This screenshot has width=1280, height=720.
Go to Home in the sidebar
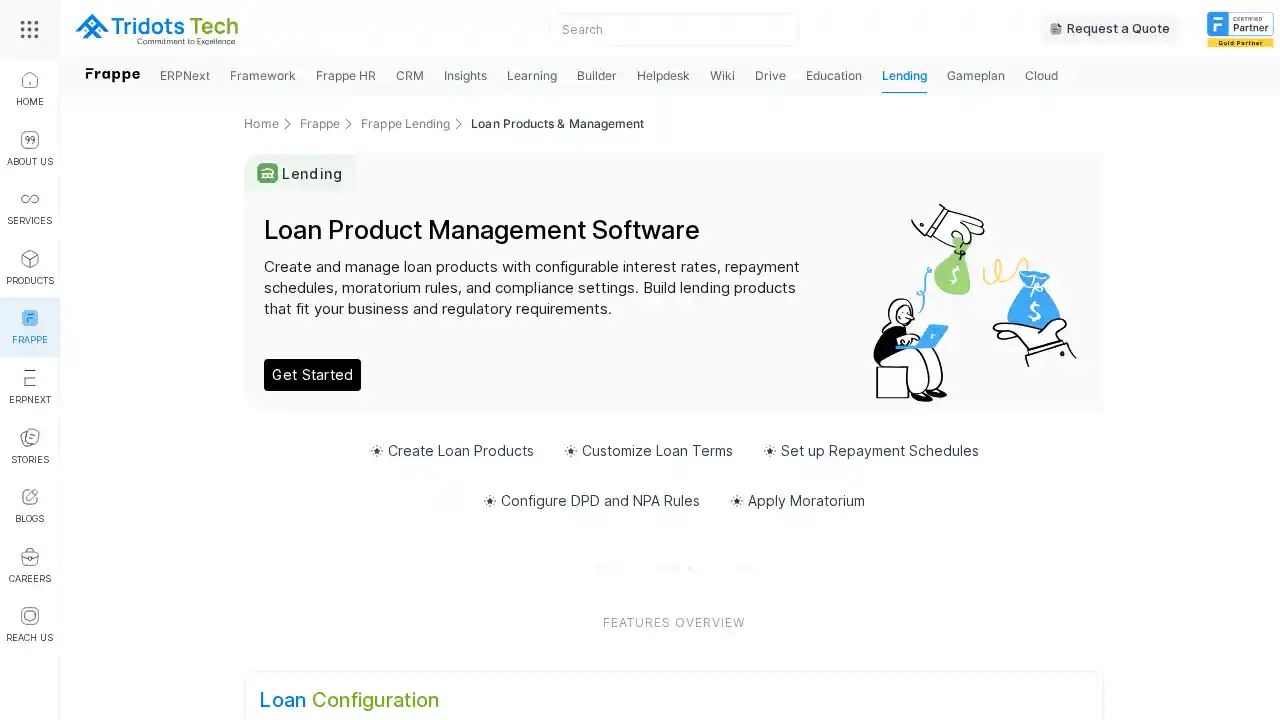click(x=30, y=89)
